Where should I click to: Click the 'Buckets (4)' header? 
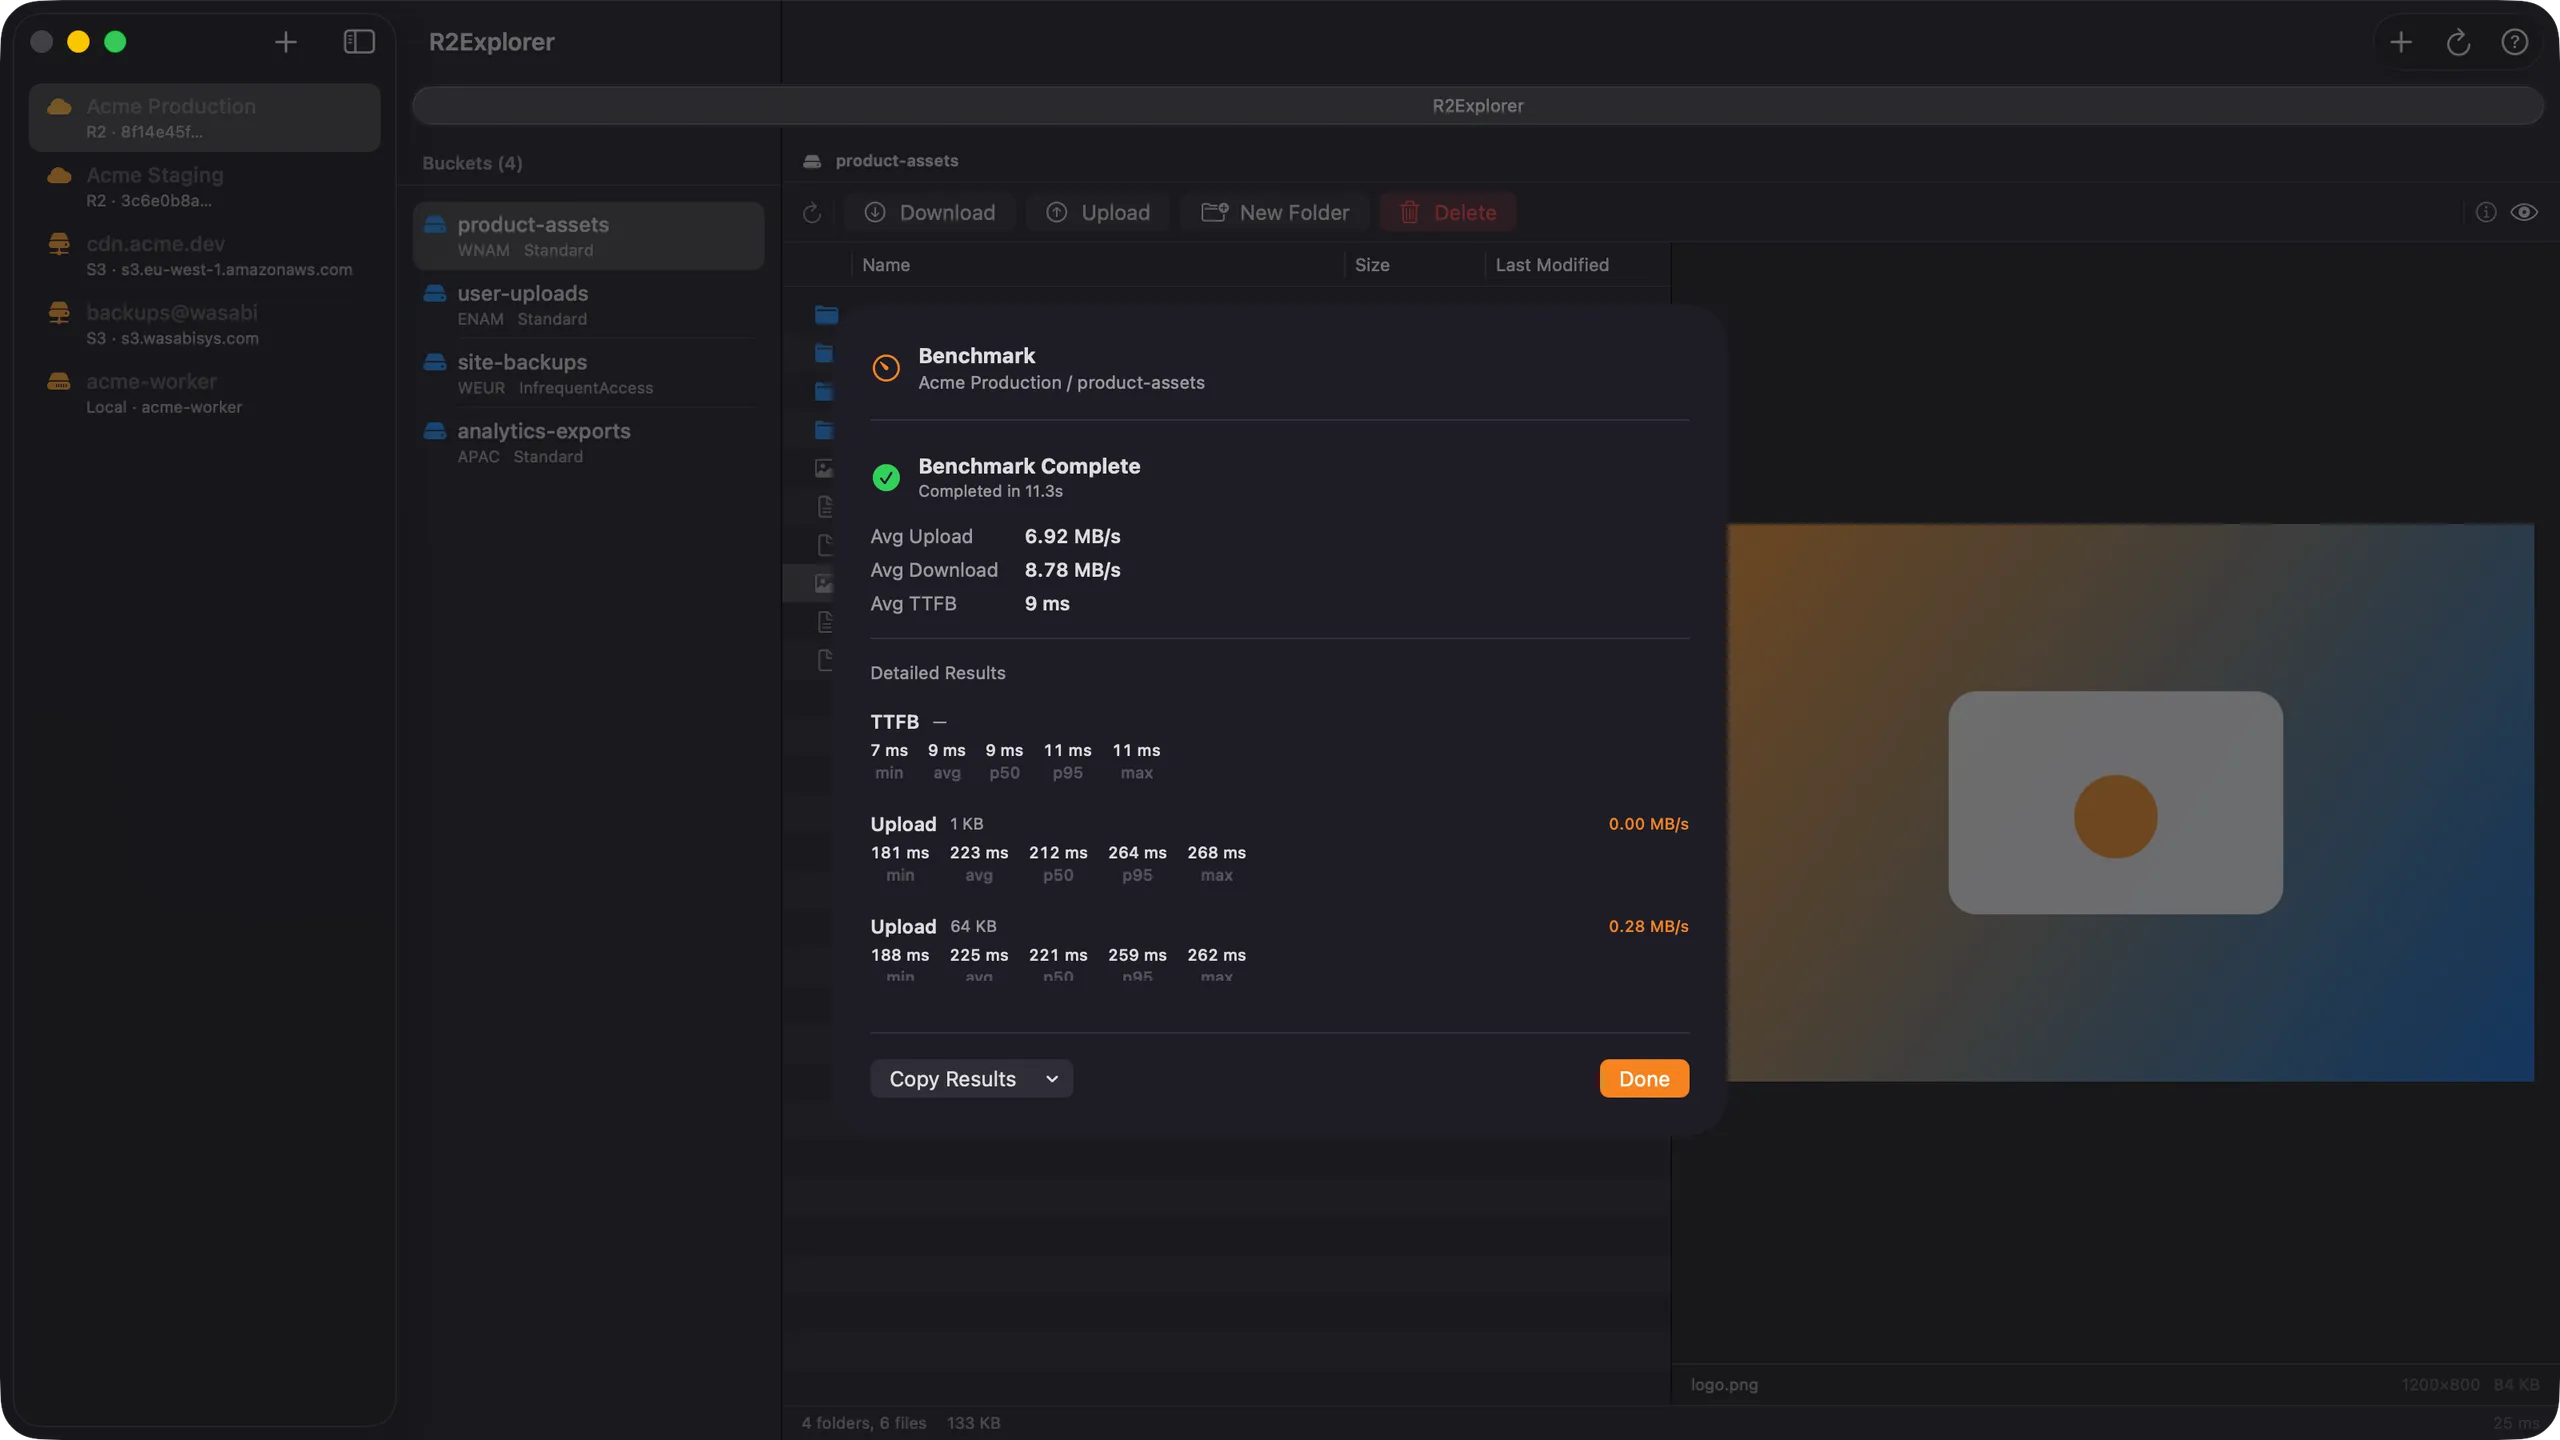pos(472,163)
